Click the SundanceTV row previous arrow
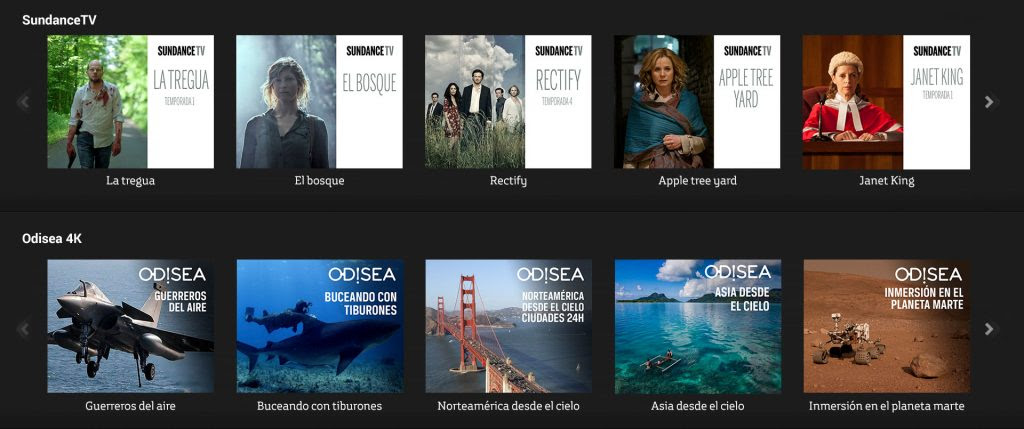Screen dimensions: 1024x429 [23, 102]
